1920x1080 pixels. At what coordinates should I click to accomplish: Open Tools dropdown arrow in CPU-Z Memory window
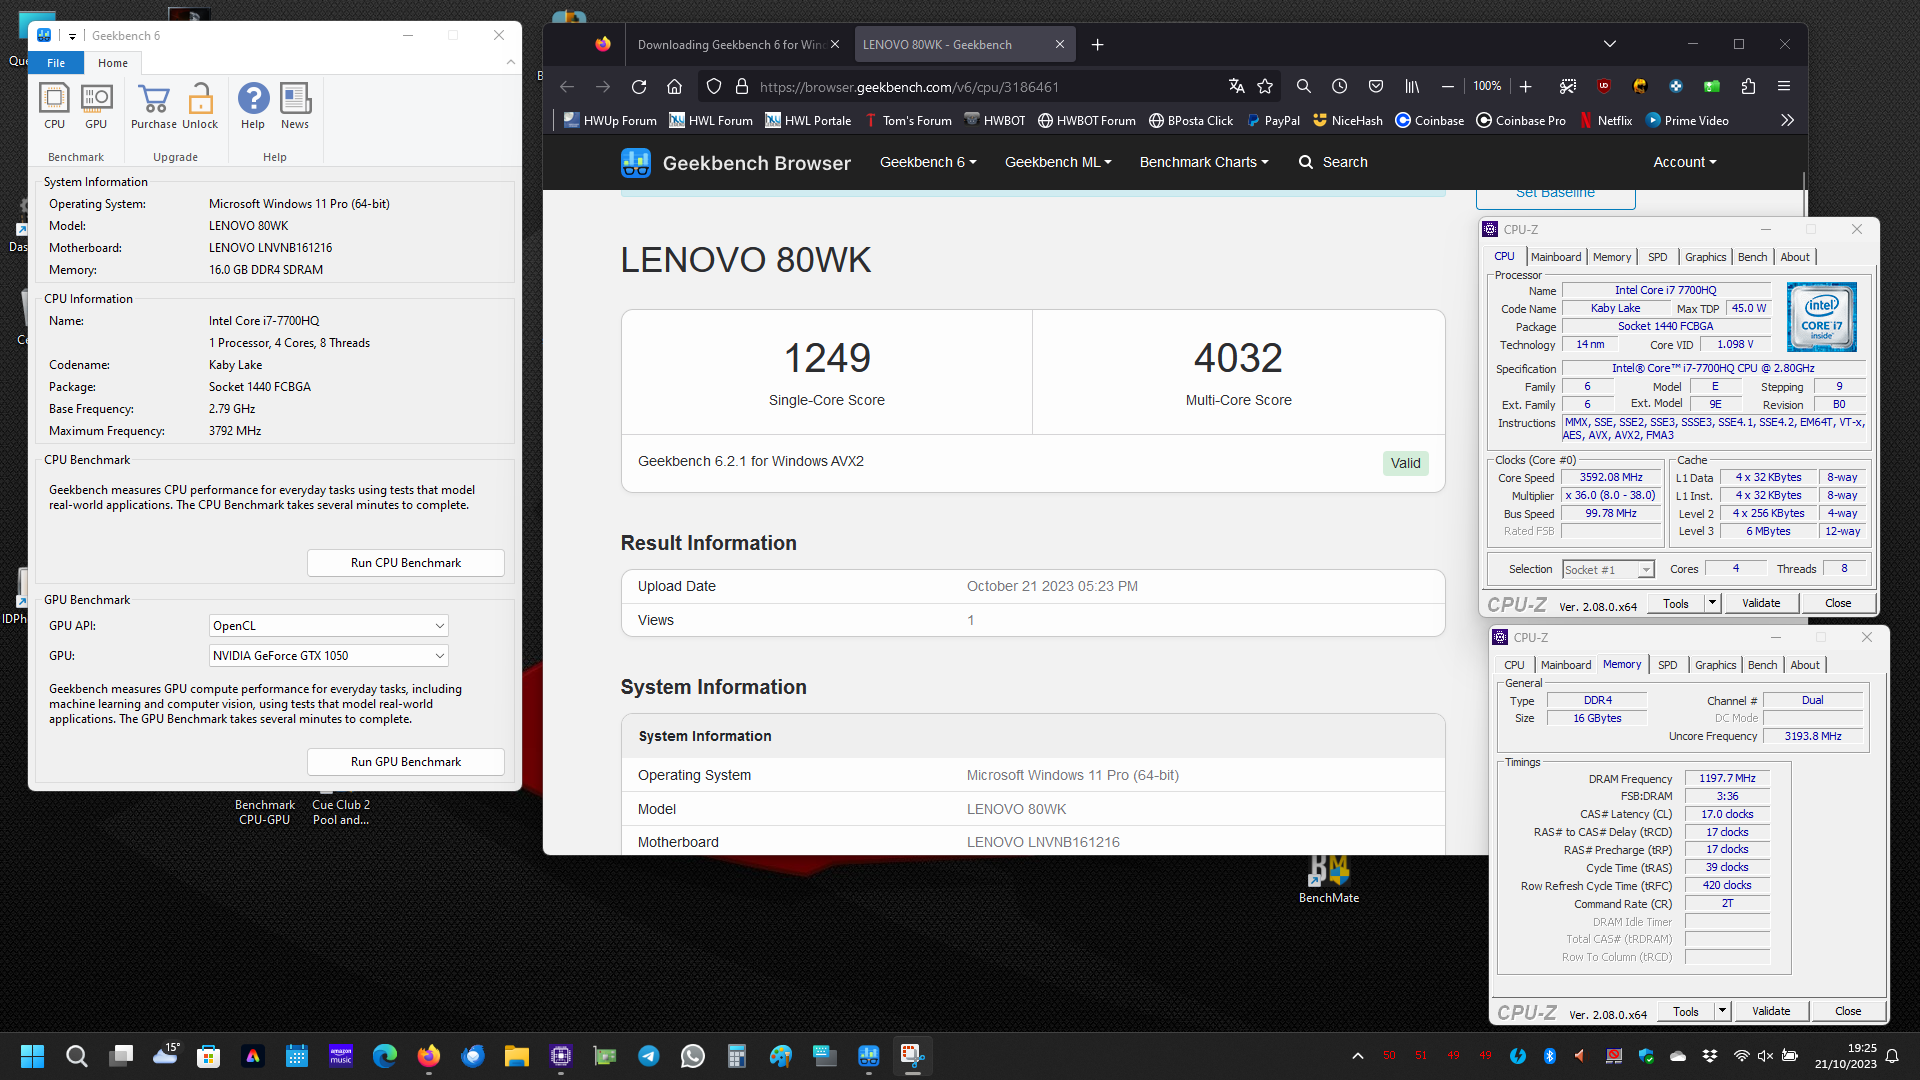tap(1722, 1011)
